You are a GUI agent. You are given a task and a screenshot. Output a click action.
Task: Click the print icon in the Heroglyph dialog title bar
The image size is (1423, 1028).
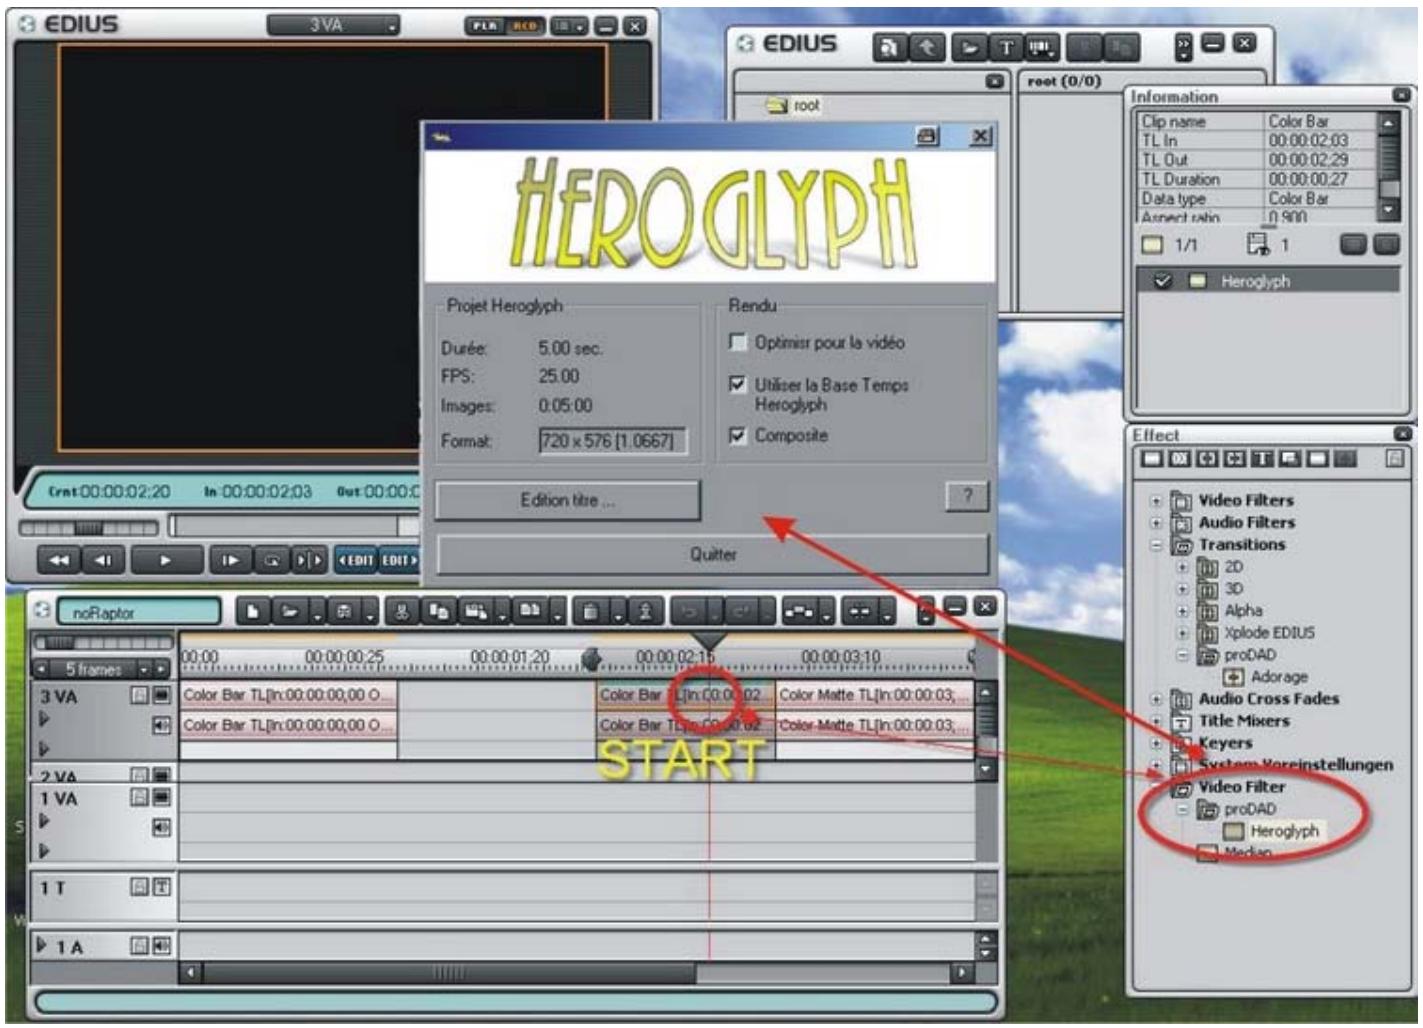tap(928, 136)
